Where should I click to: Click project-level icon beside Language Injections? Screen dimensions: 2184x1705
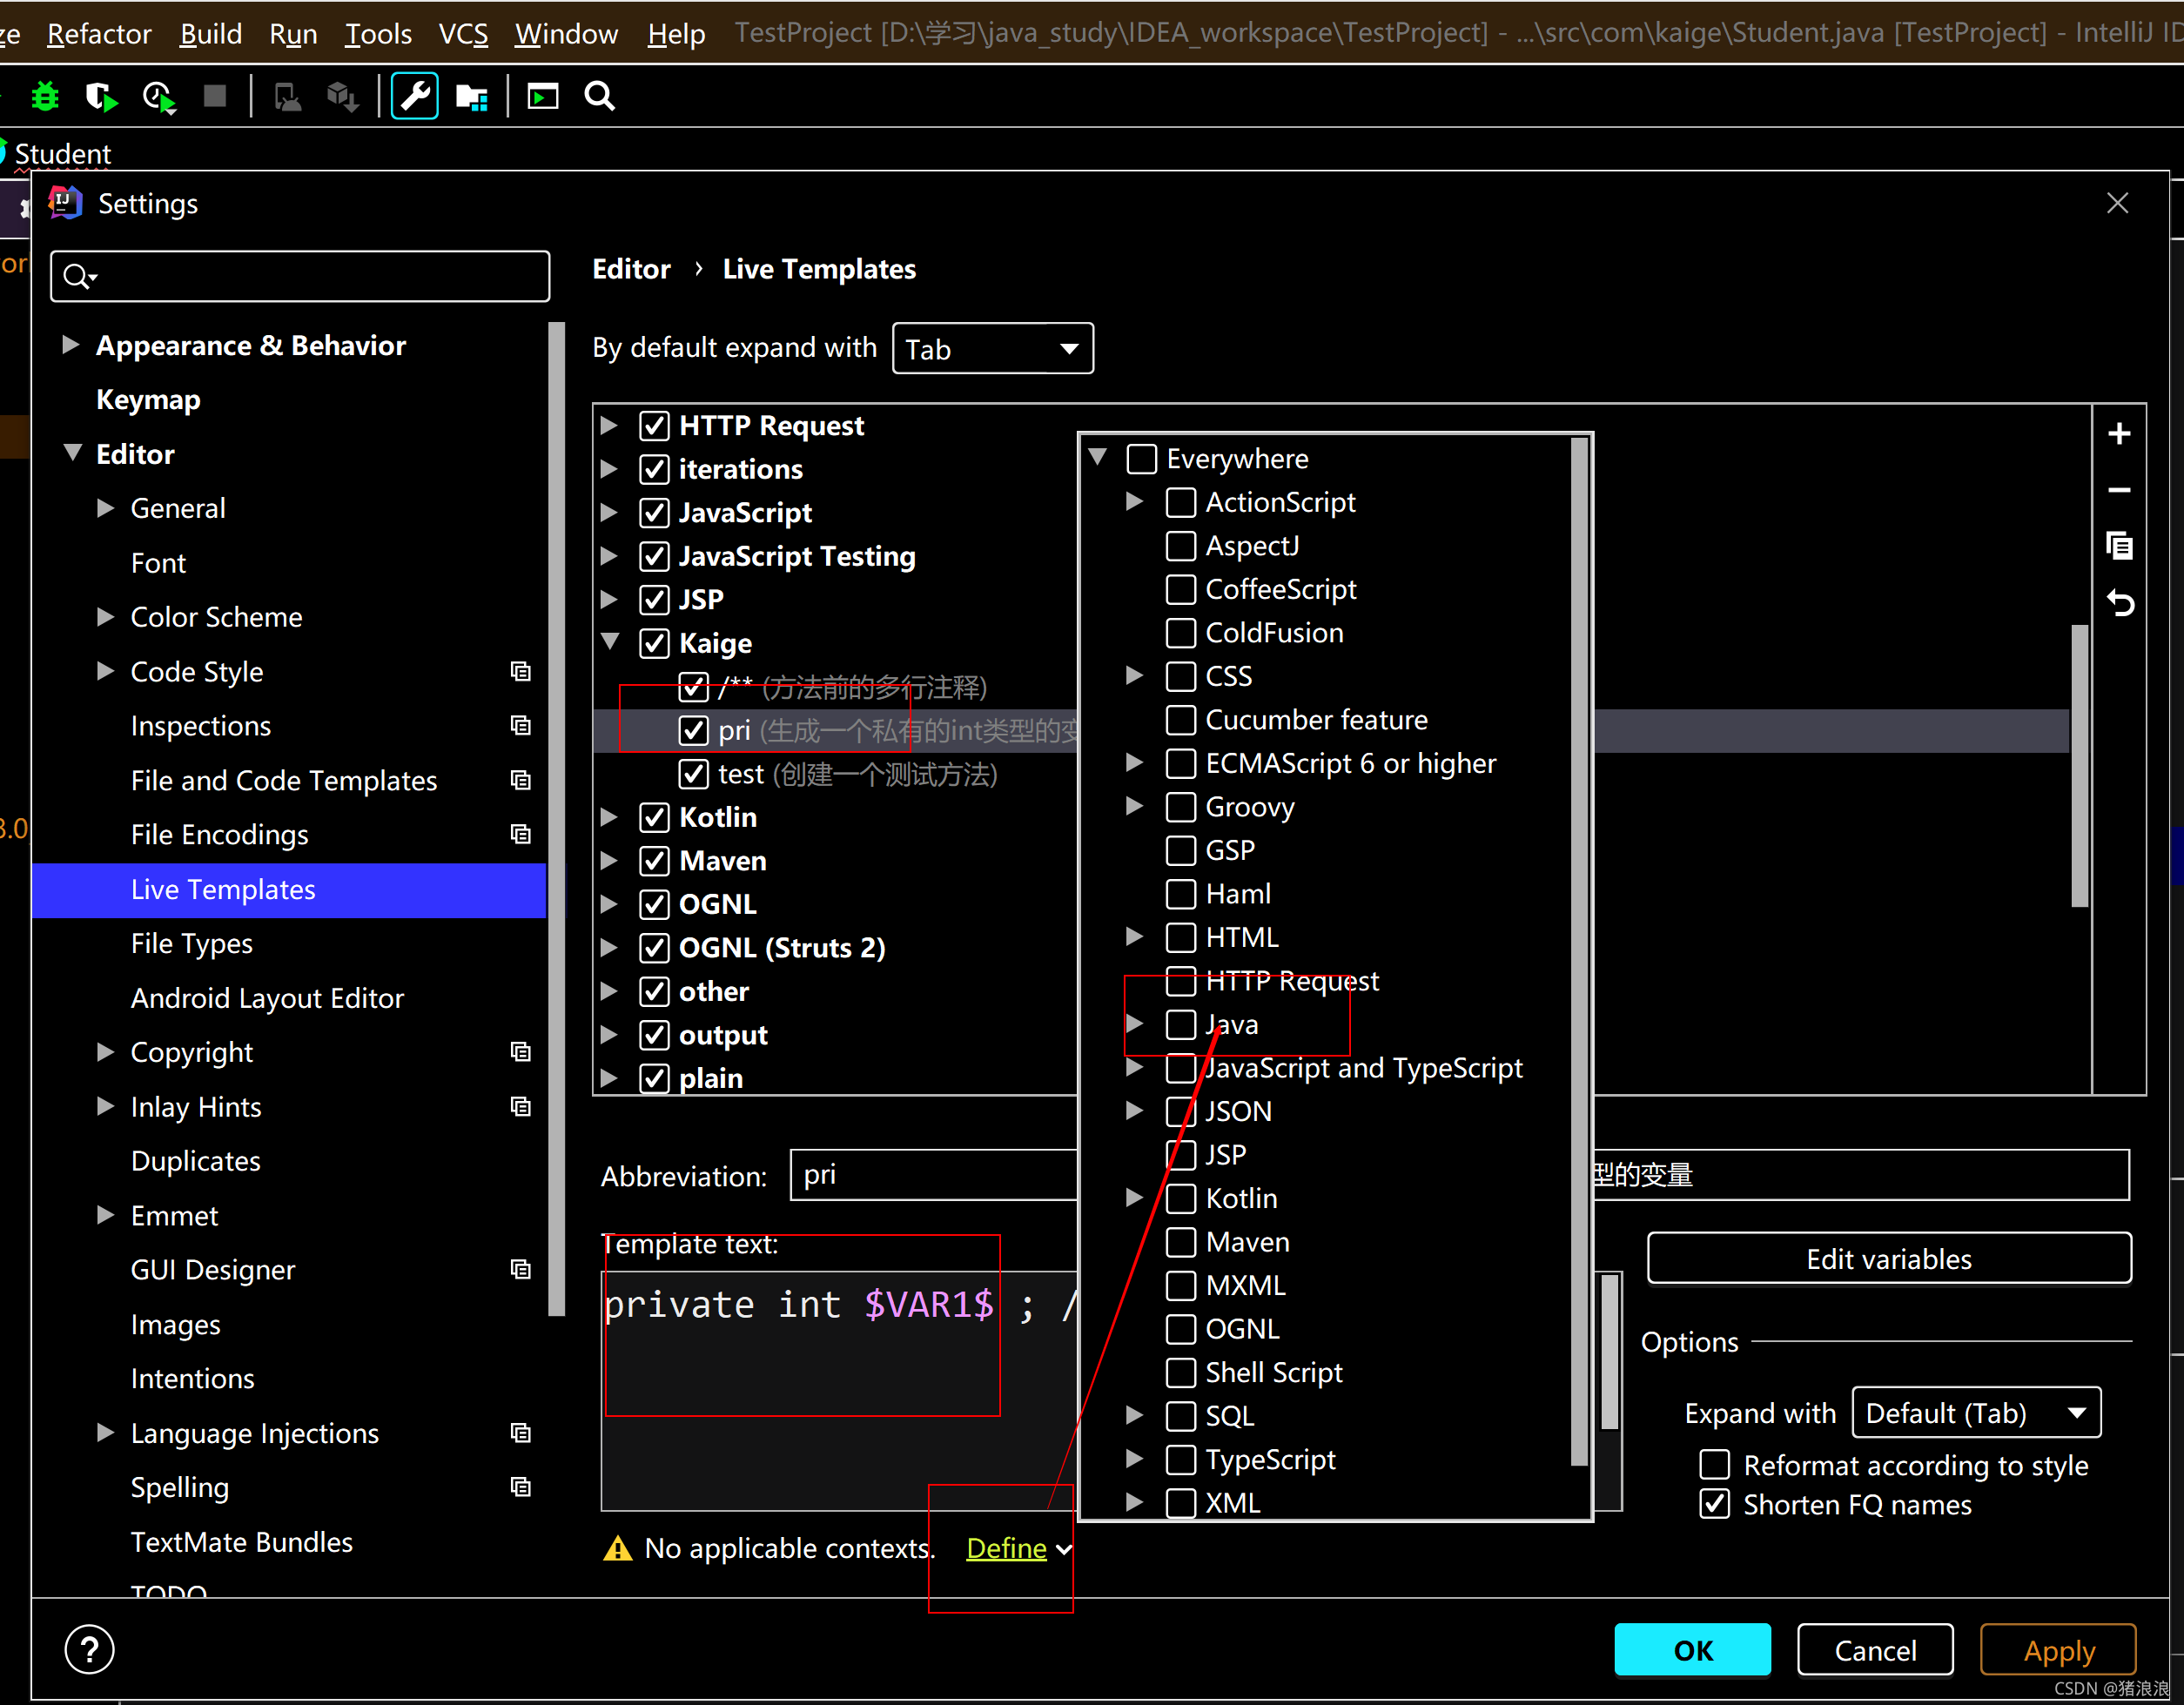pos(520,1433)
